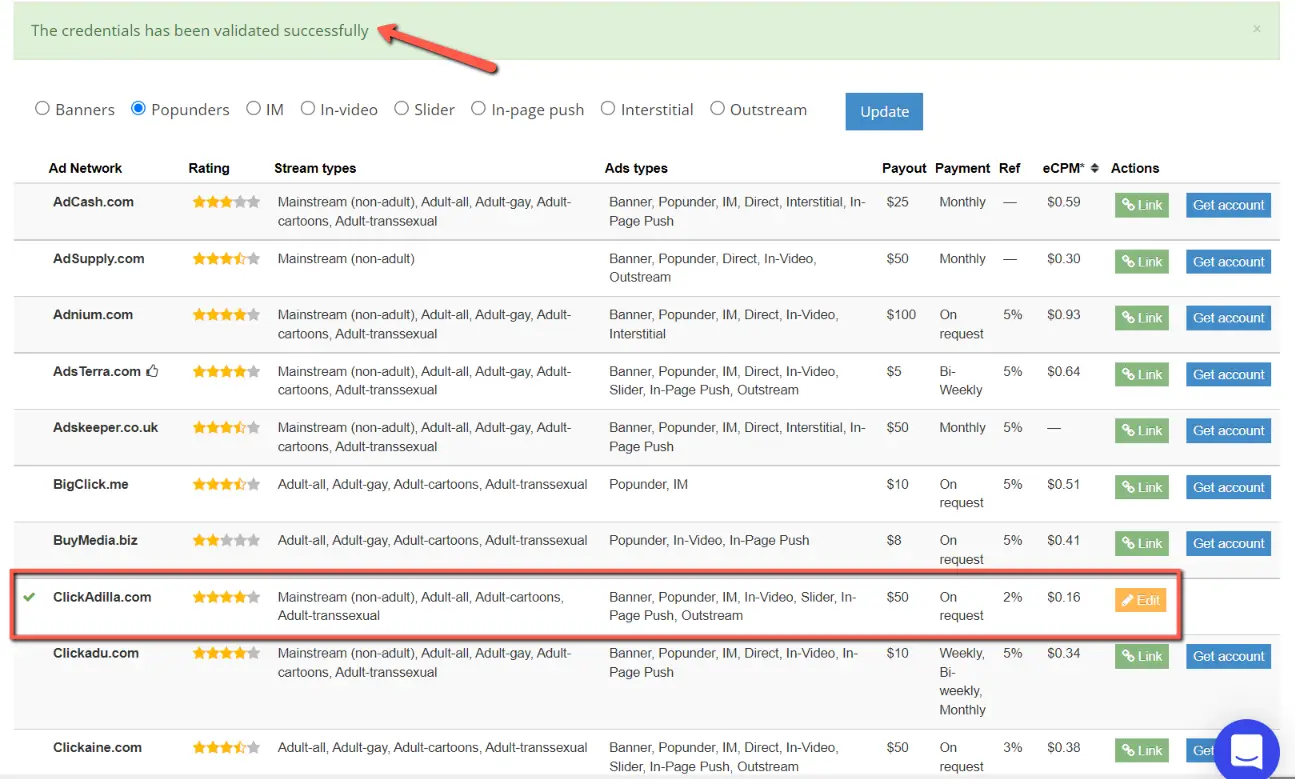Click the AdSupply.com network name

point(98,259)
